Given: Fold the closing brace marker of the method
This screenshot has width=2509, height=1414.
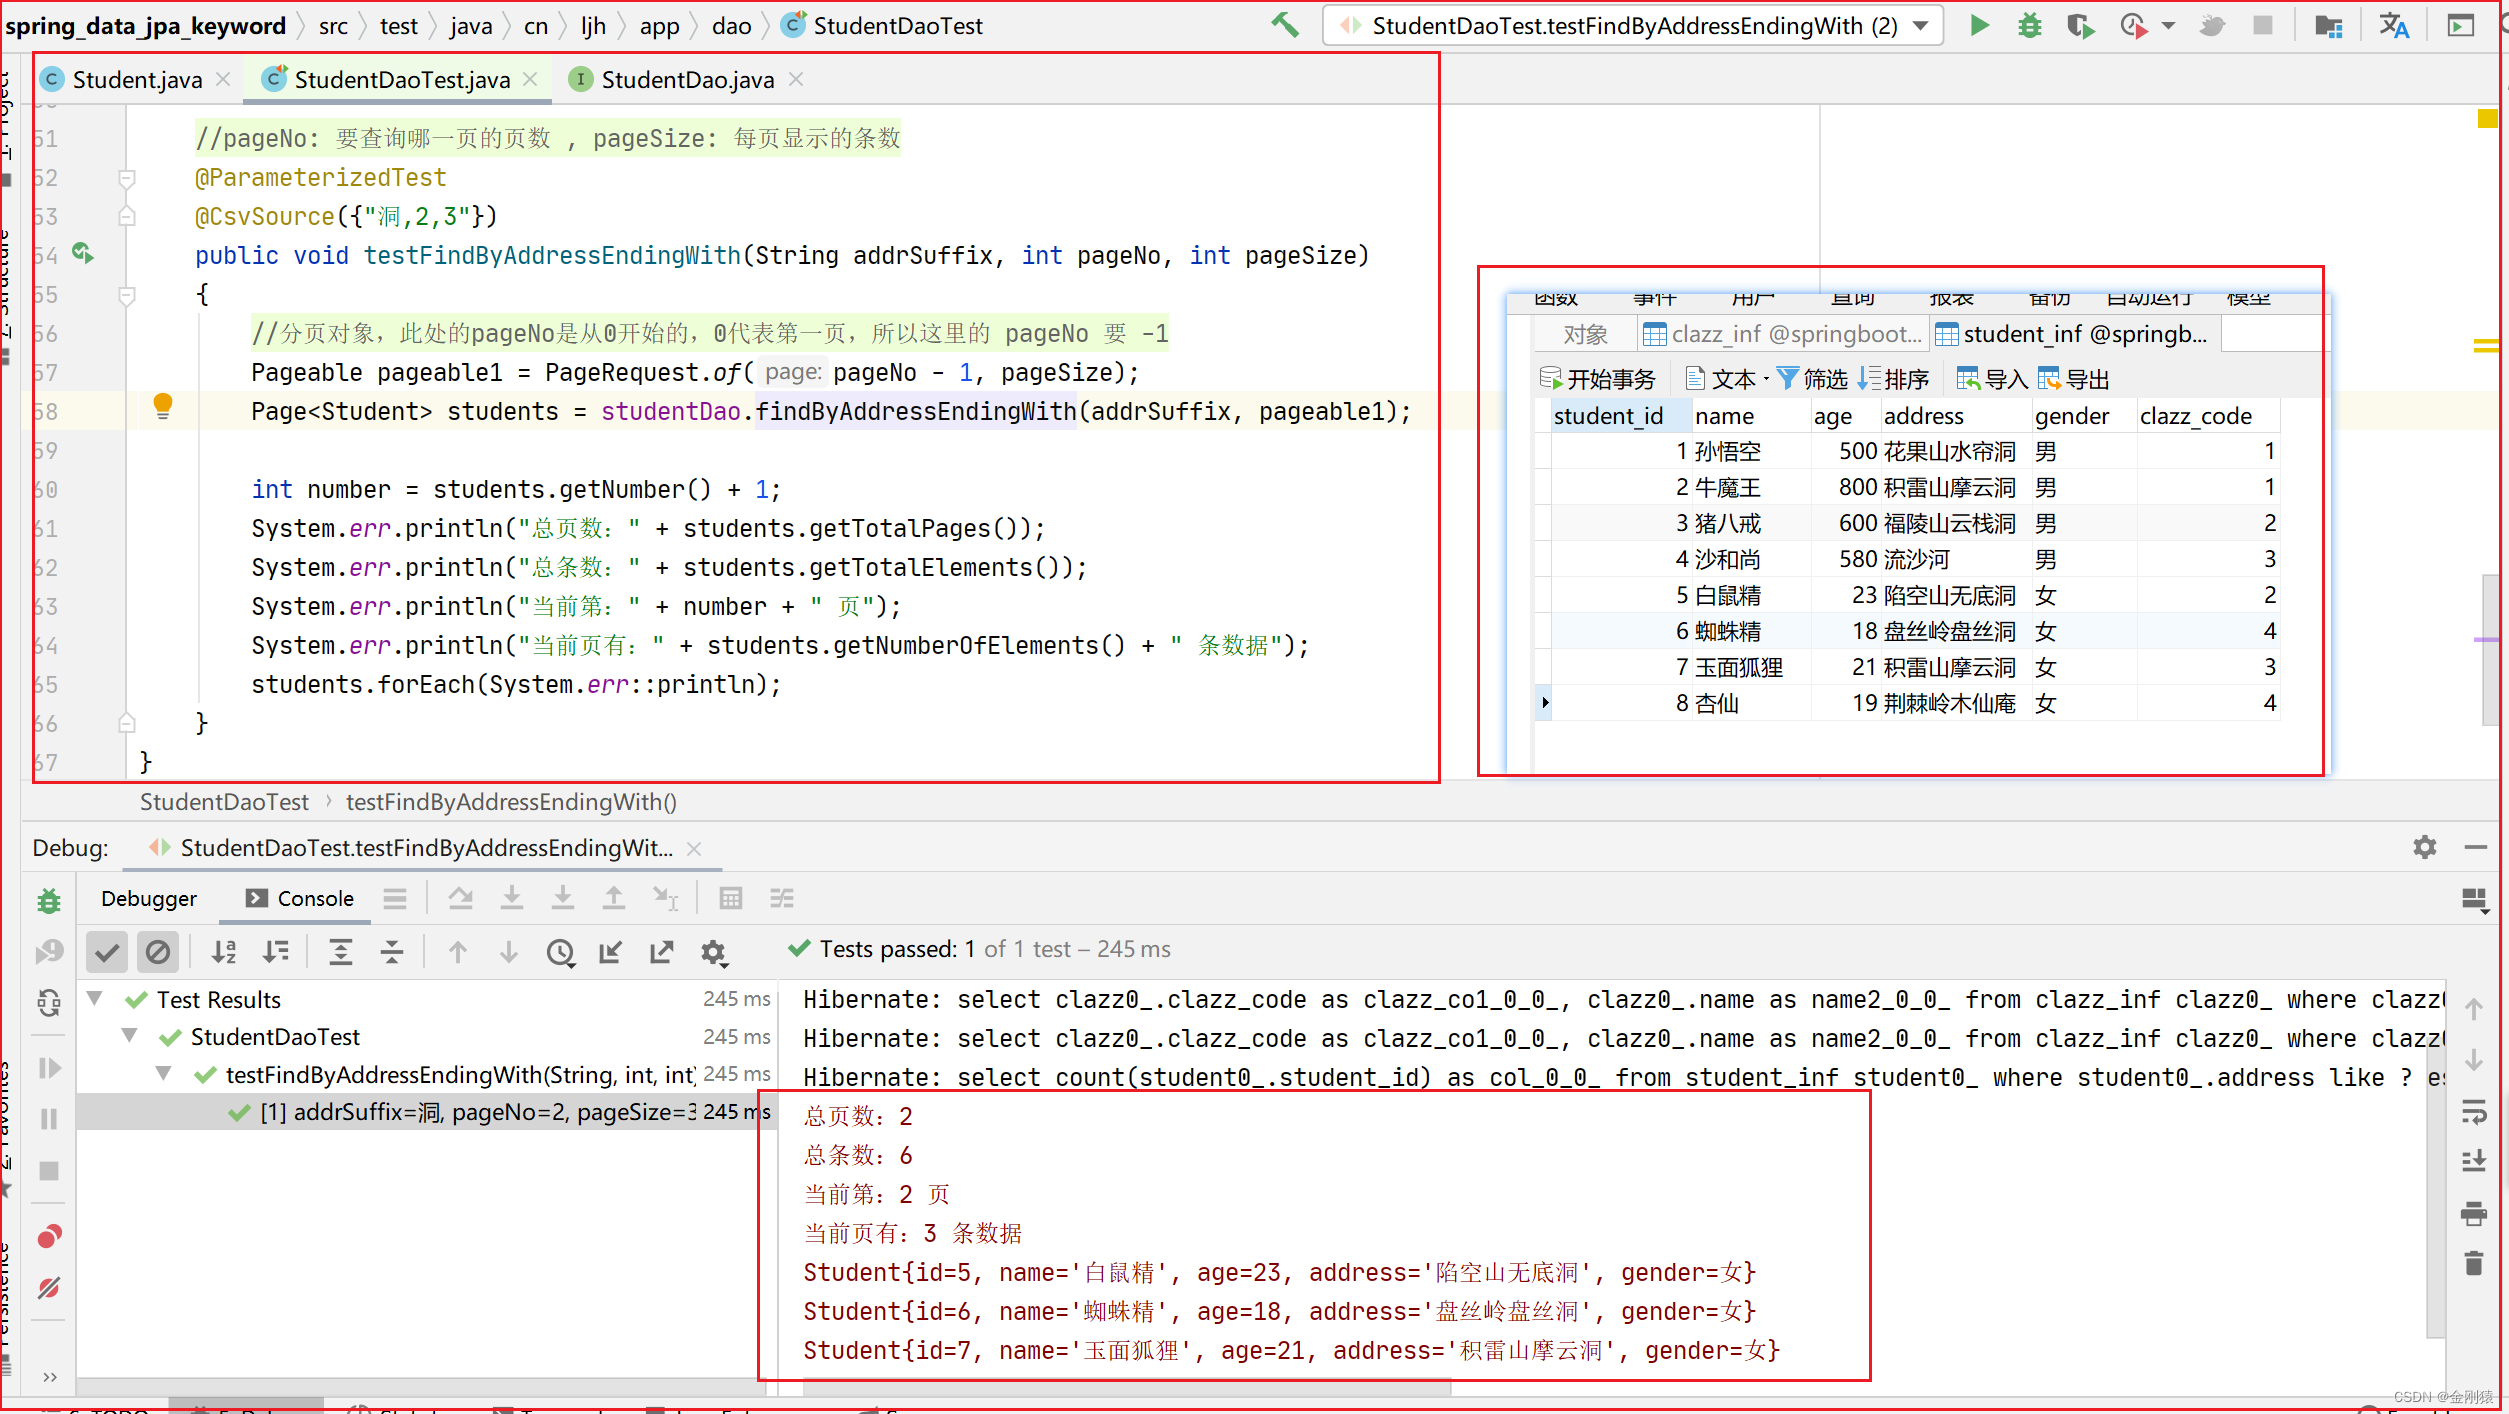Looking at the screenshot, I should coord(127,722).
